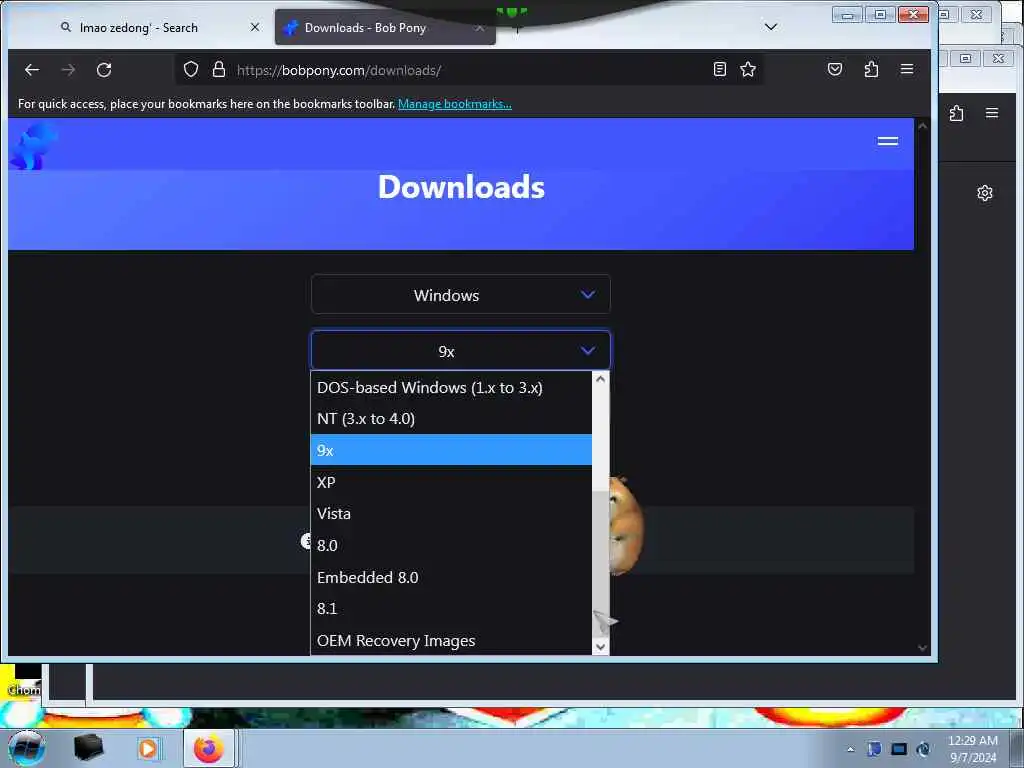The height and width of the screenshot is (768, 1024).
Task: Reload the current Firefox page
Action: tap(104, 70)
